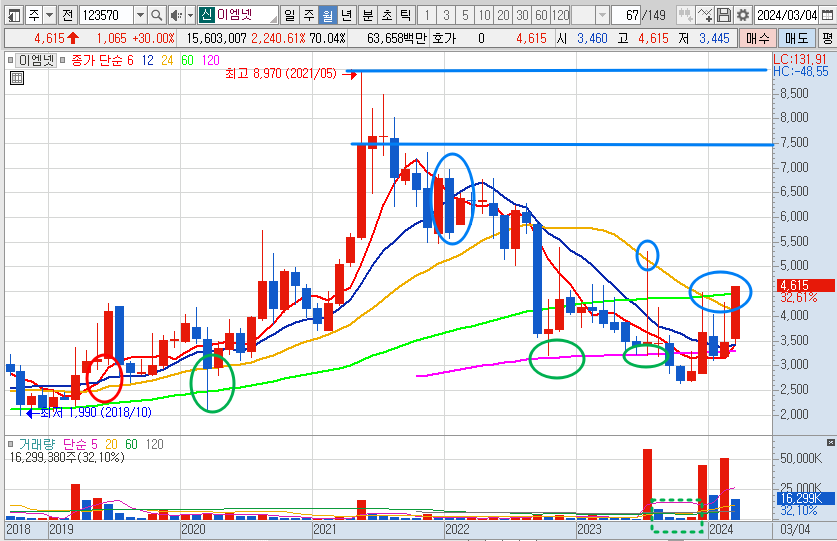The height and width of the screenshot is (541, 837).
Task: Select interval 10 button
Action: coord(485,15)
